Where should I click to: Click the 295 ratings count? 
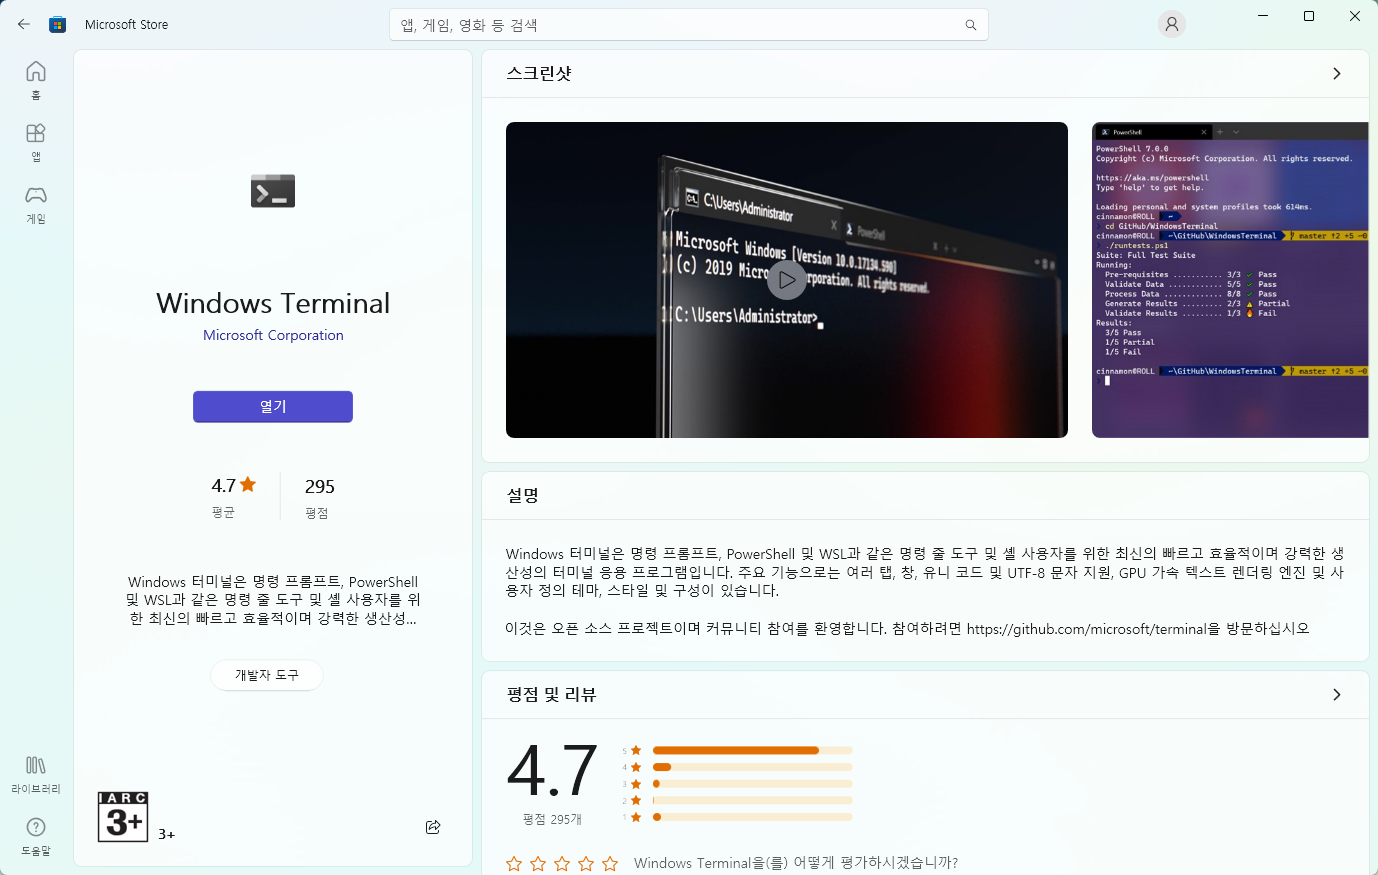click(320, 486)
